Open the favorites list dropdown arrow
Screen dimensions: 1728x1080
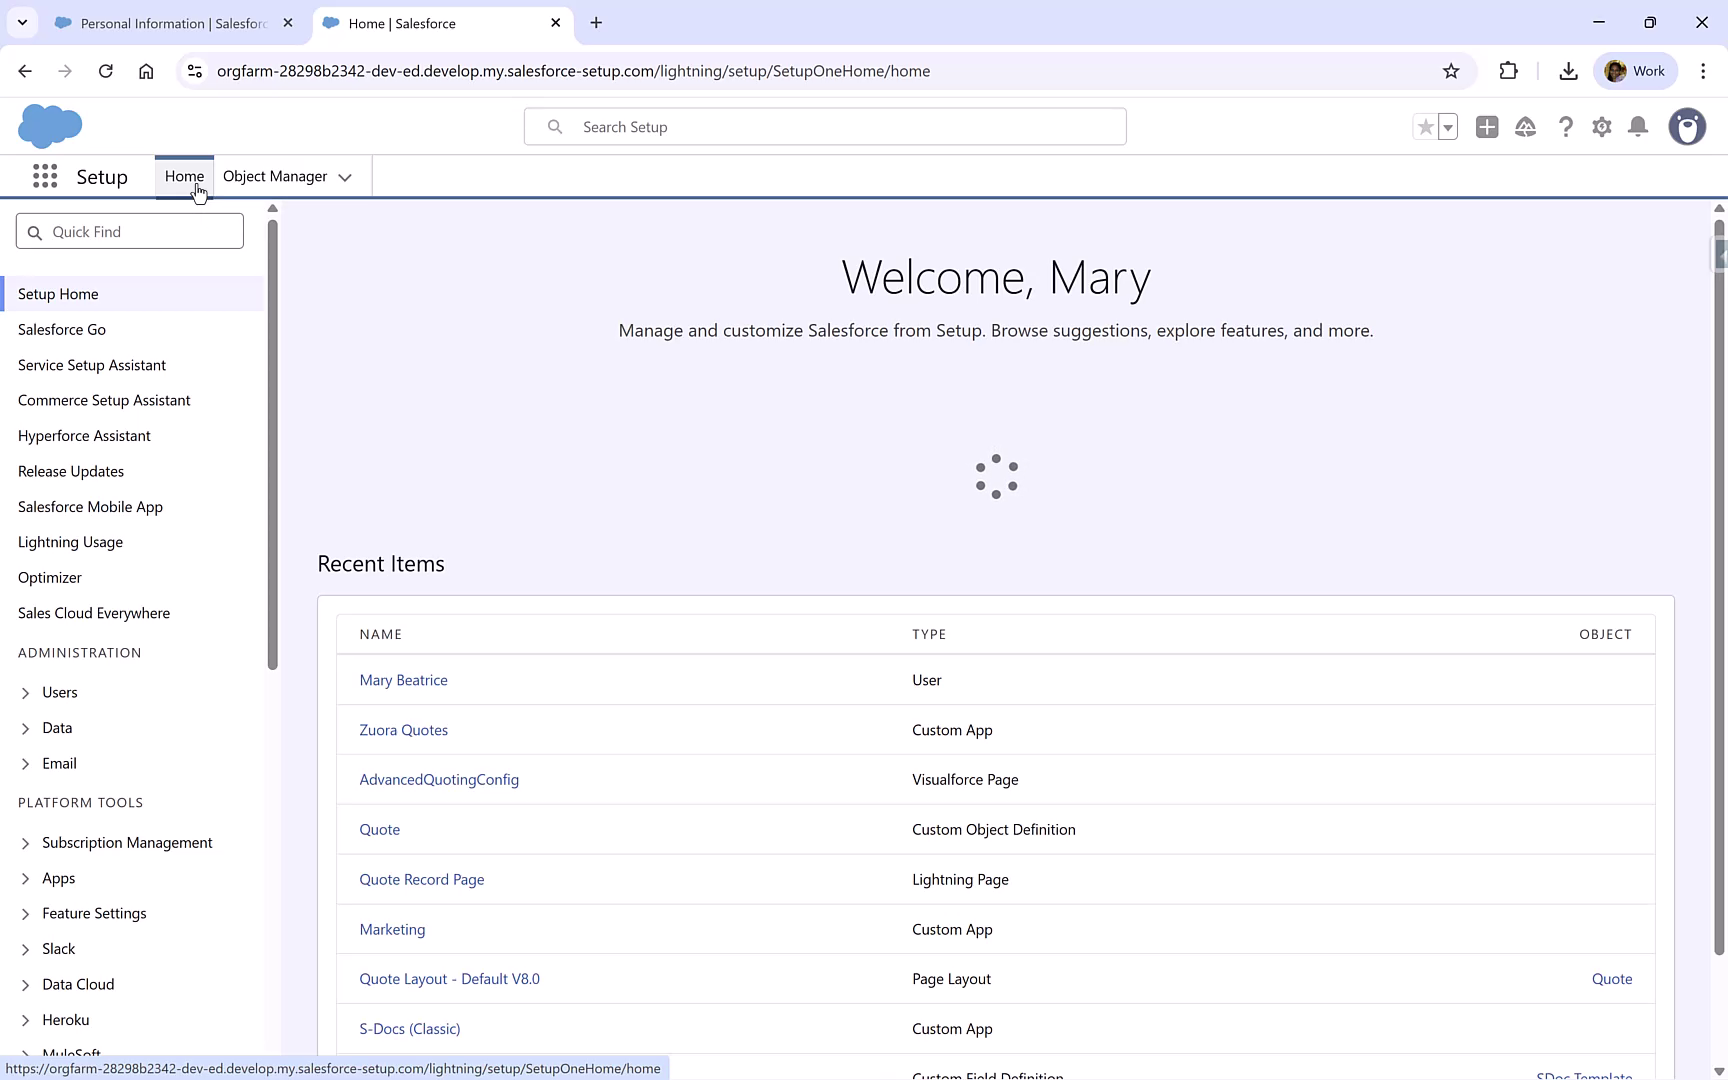point(1446,127)
